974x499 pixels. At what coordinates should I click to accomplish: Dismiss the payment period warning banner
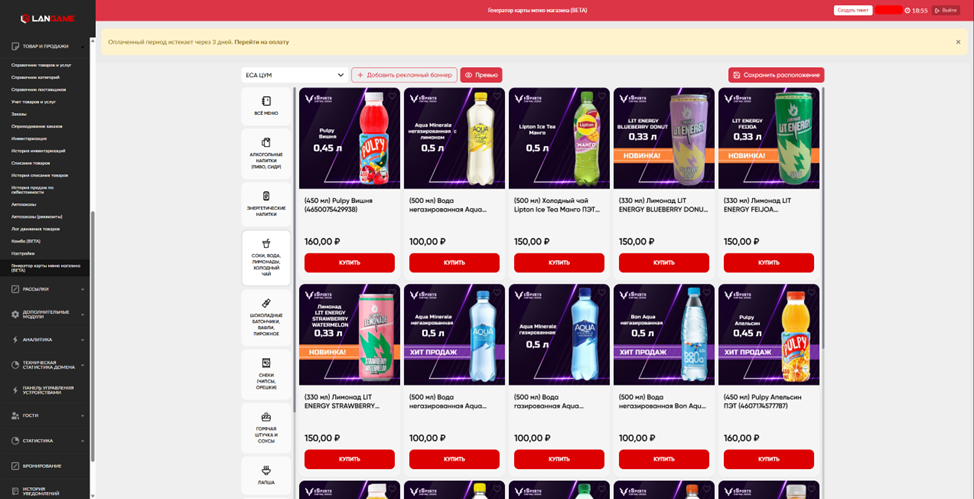pyautogui.click(x=958, y=42)
